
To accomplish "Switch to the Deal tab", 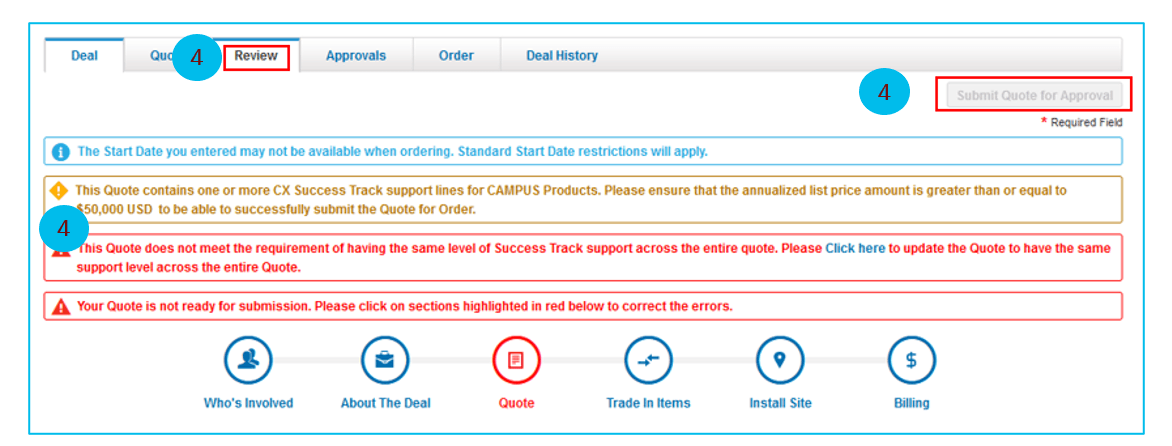I will coord(84,55).
